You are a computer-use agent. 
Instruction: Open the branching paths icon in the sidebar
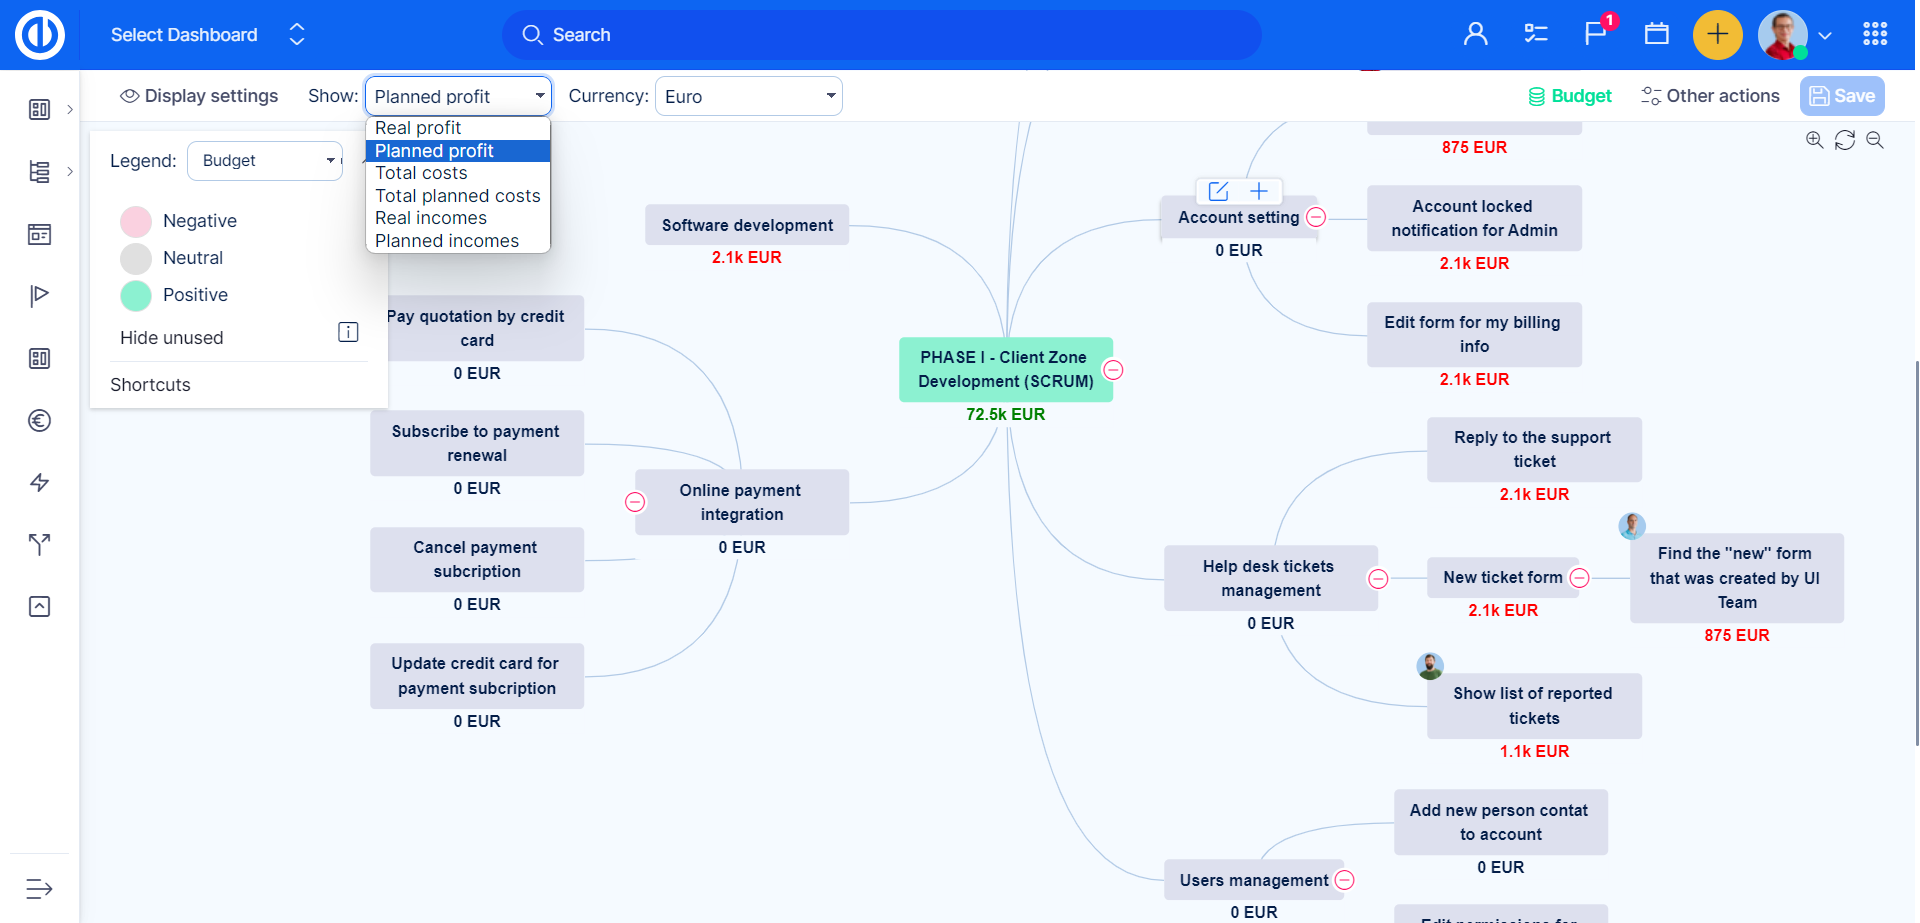[x=39, y=544]
